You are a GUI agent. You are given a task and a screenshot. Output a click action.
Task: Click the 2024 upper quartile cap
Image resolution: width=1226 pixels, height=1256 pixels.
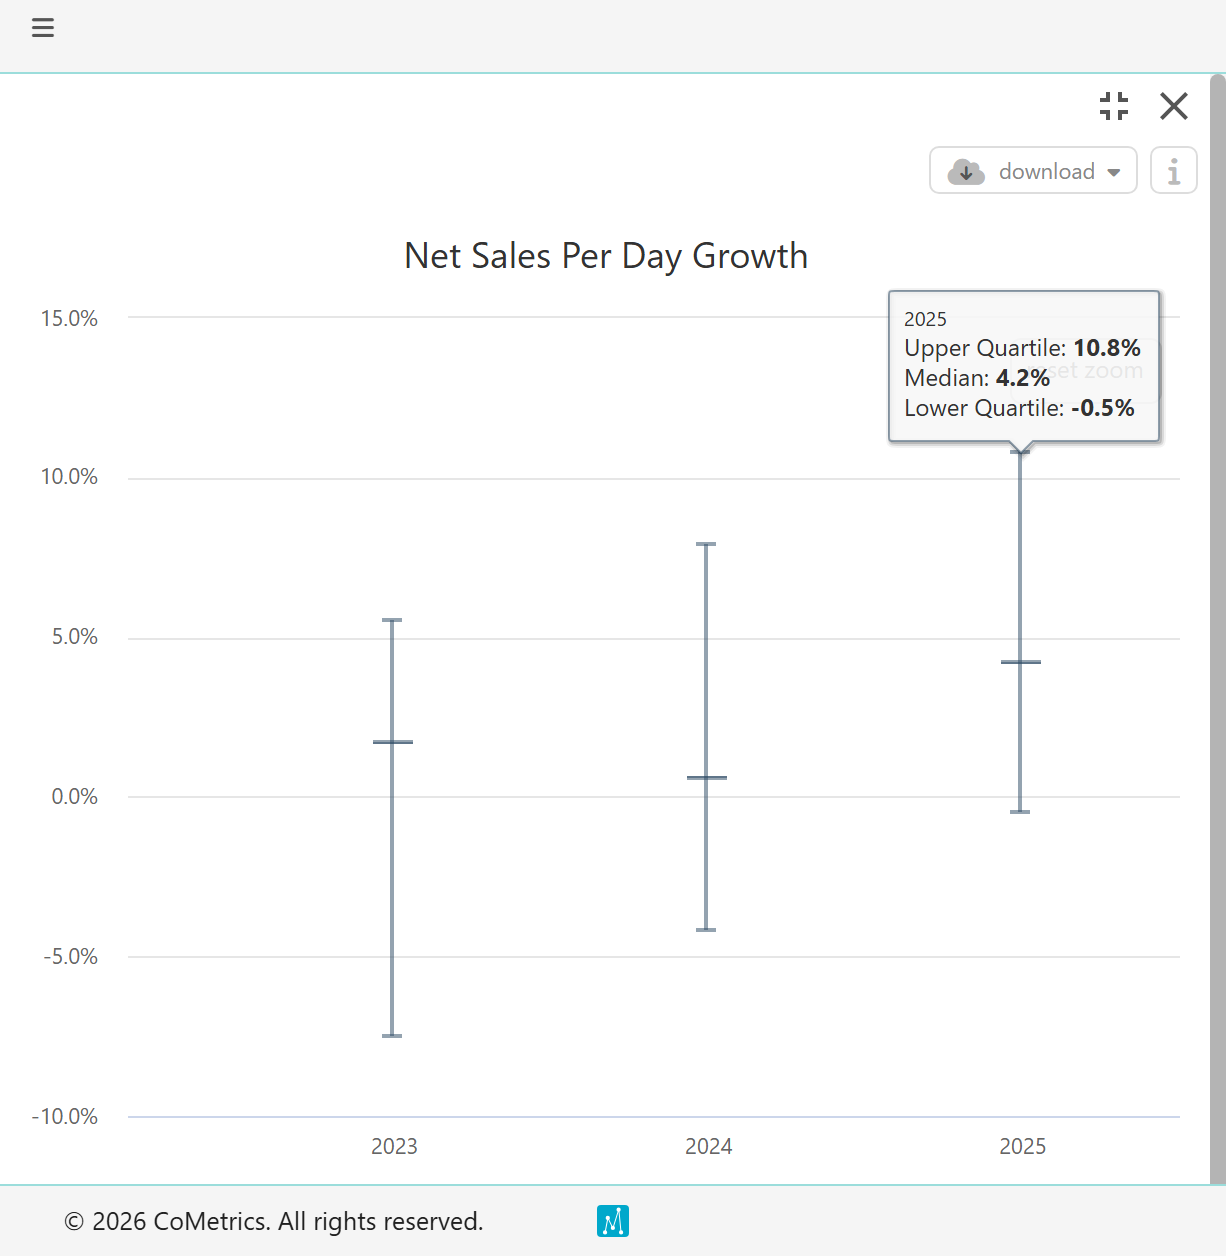[706, 544]
